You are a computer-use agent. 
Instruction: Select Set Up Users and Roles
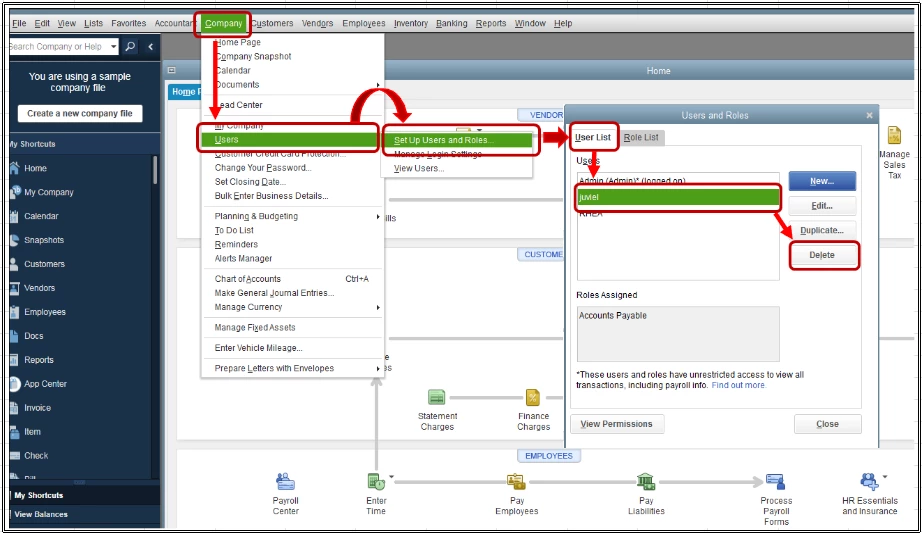pyautogui.click(x=458, y=140)
